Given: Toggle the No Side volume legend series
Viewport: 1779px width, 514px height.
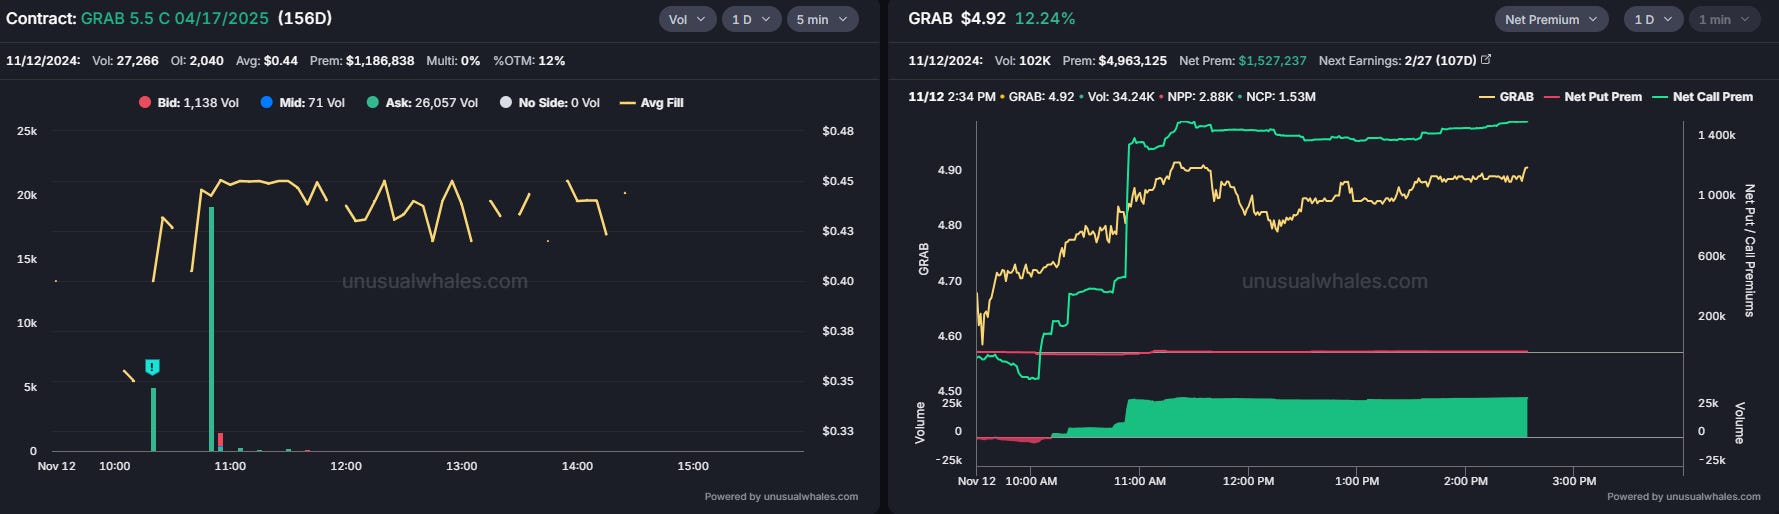Looking at the screenshot, I should tap(550, 103).
